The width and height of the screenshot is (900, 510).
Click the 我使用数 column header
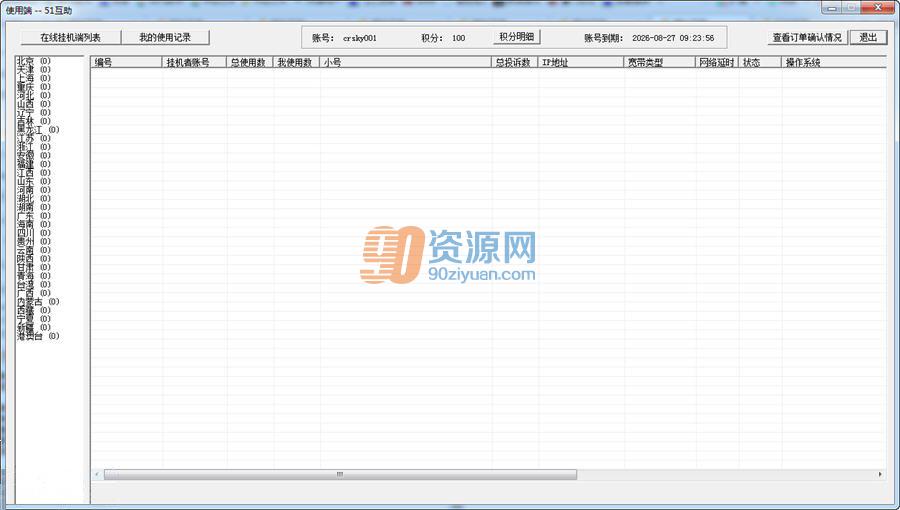(x=296, y=62)
